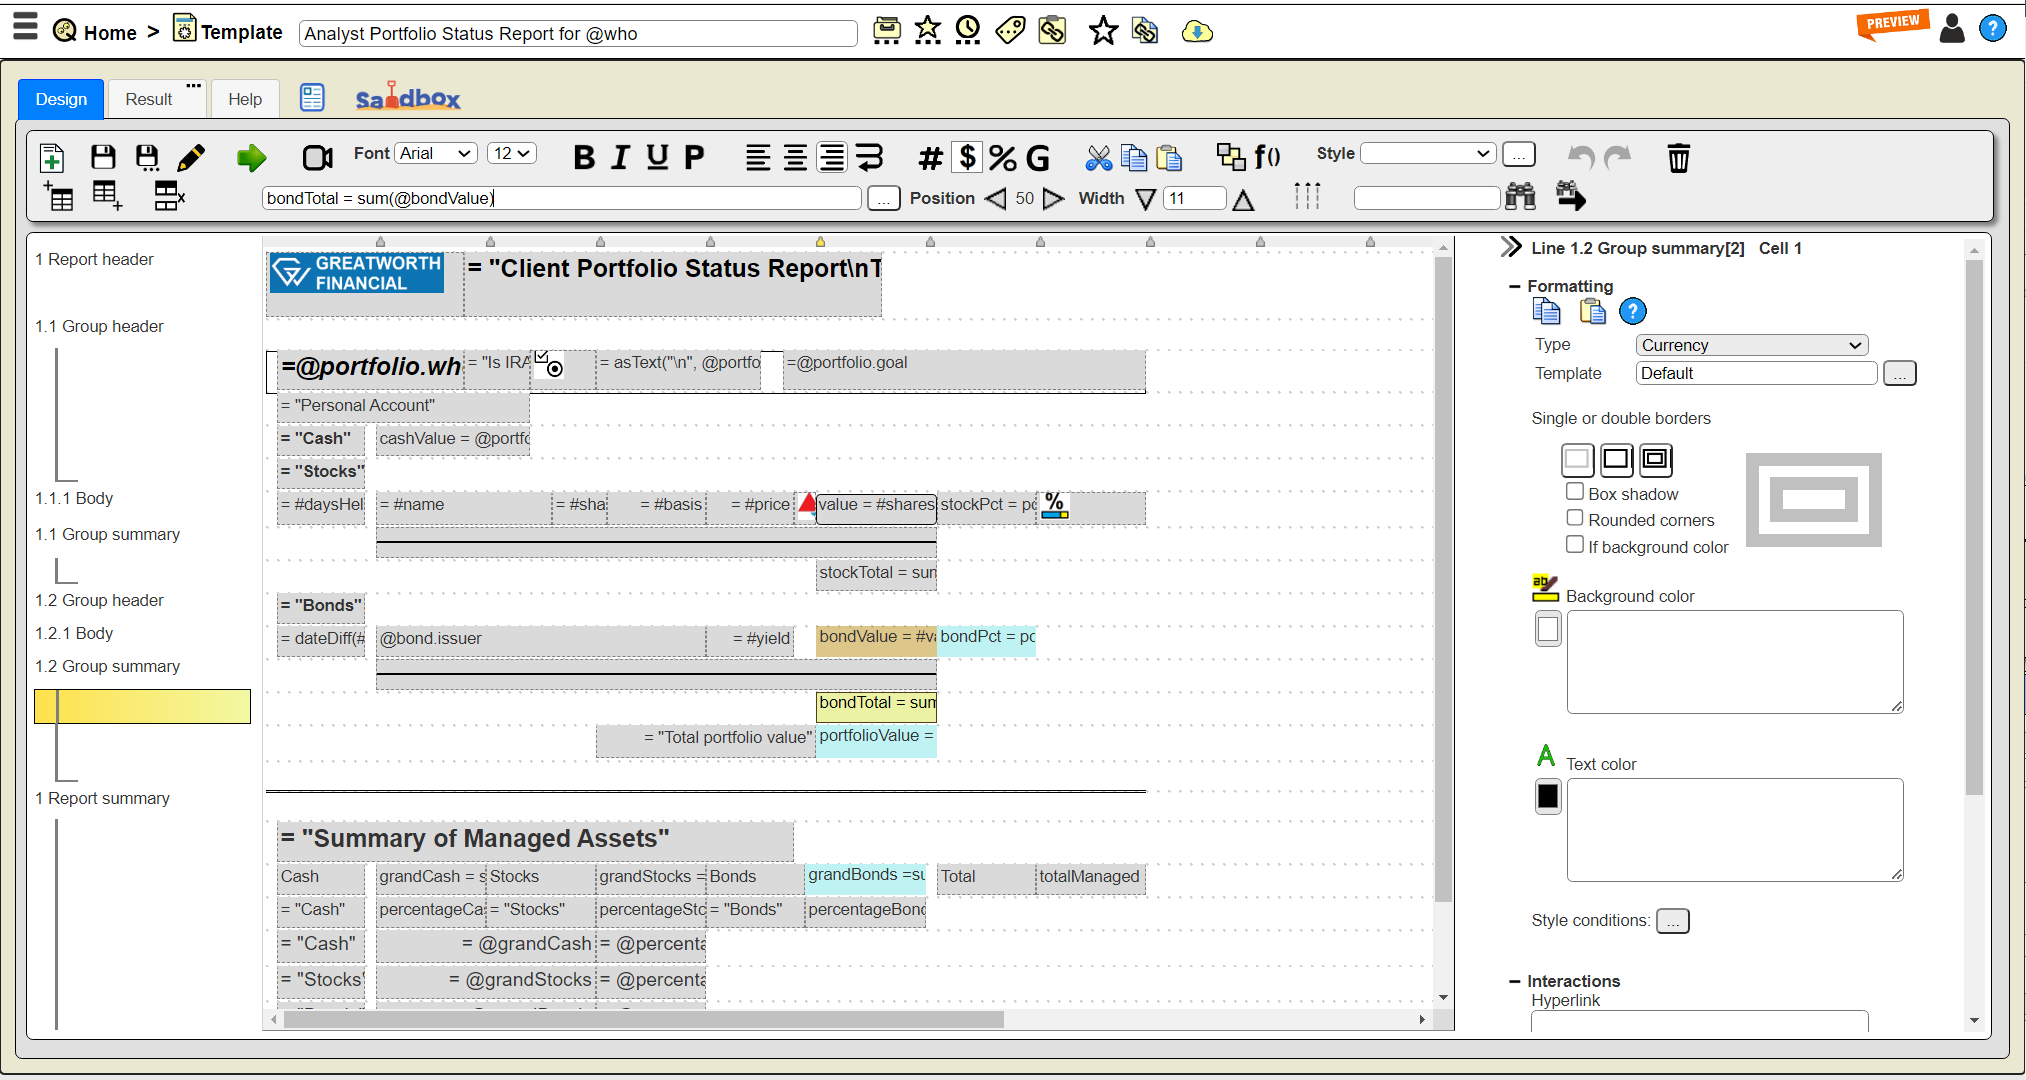
Task: Click the Style conditions ellipsis button
Action: 1672,921
